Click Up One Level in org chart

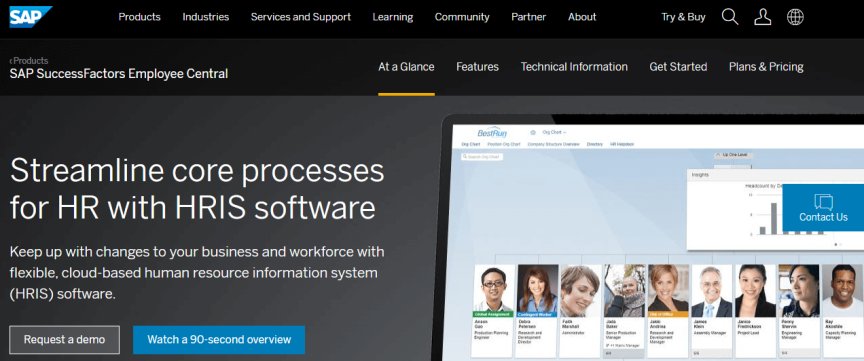click(x=733, y=155)
